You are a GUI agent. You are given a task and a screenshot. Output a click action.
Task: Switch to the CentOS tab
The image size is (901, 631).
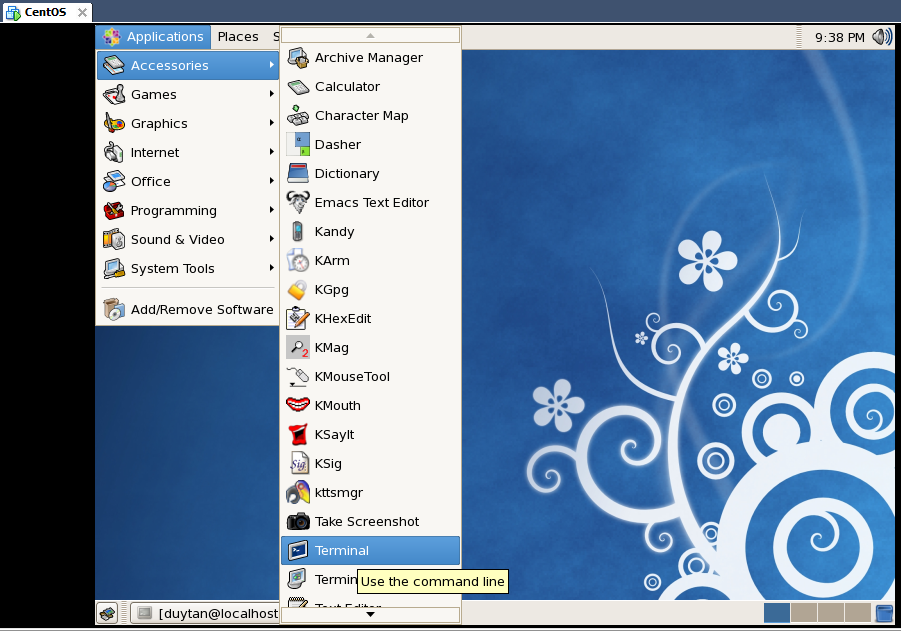pyautogui.click(x=45, y=12)
